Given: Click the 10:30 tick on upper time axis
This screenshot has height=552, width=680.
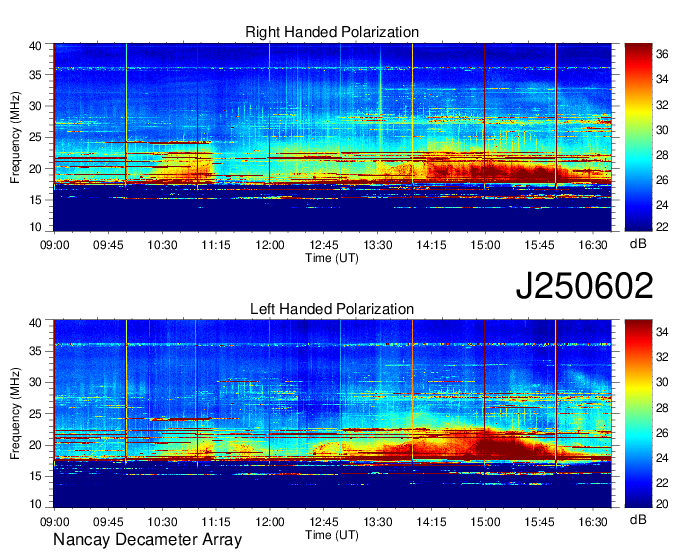Looking at the screenshot, I should point(162,245).
